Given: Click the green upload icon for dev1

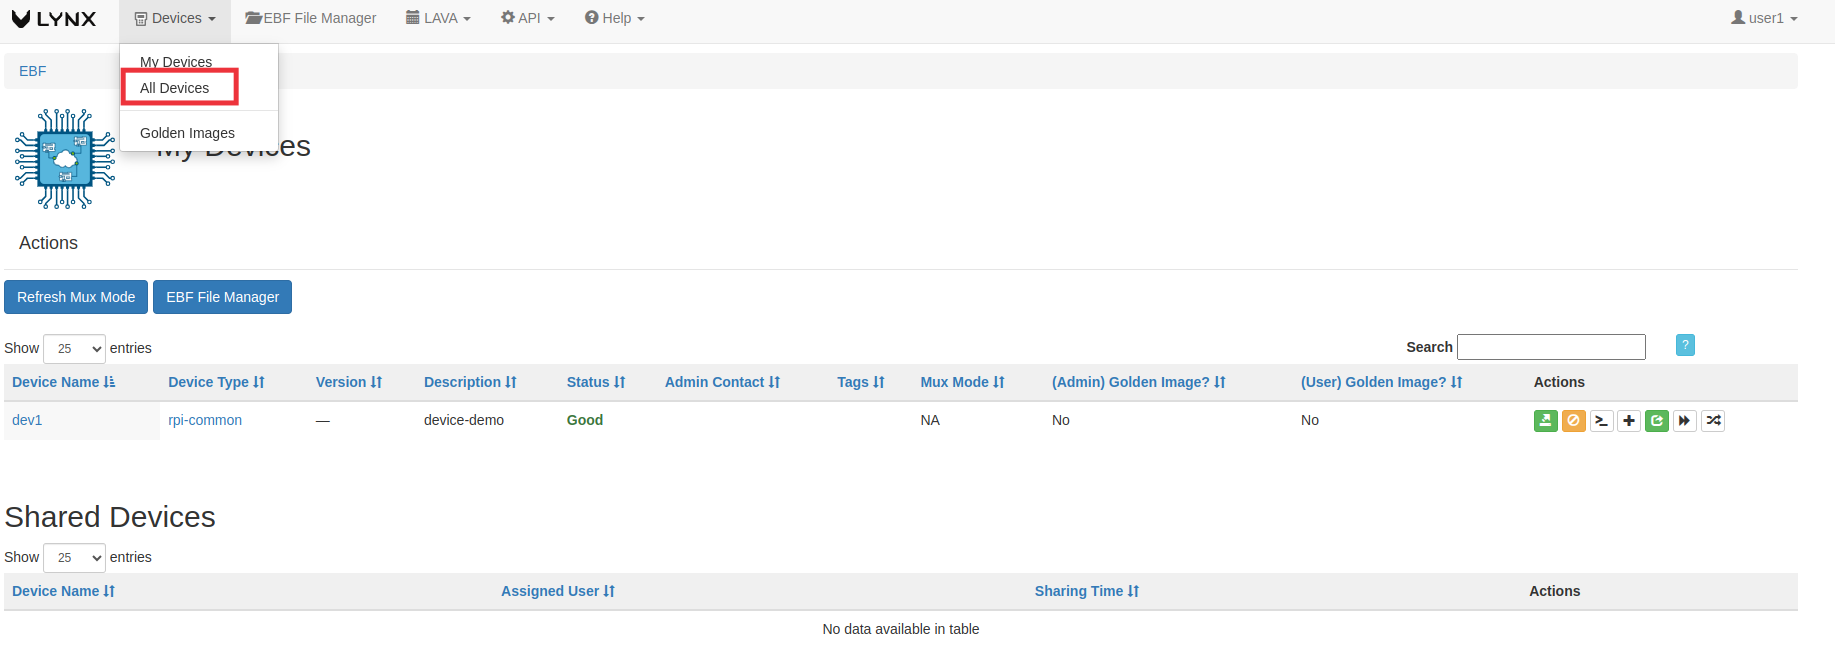Looking at the screenshot, I should (1545, 421).
